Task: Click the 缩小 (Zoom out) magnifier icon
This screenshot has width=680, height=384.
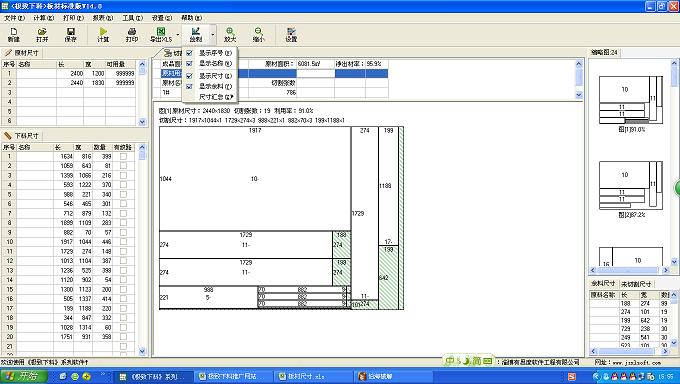Action: coord(258,35)
